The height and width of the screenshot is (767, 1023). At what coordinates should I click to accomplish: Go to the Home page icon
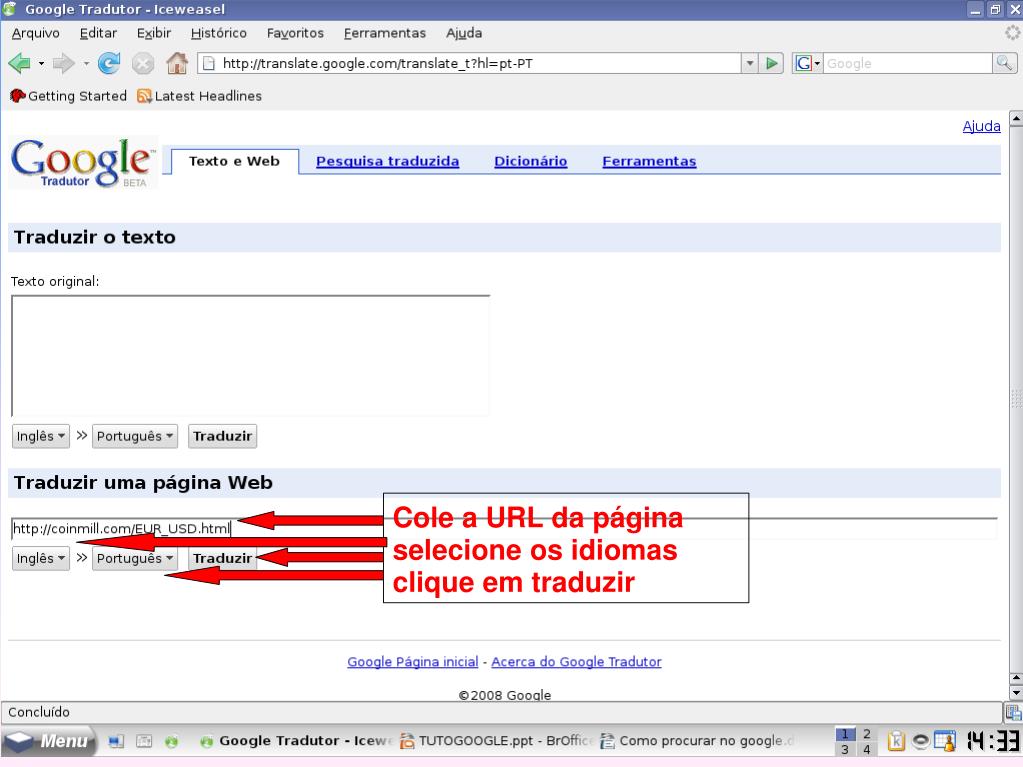[177, 63]
